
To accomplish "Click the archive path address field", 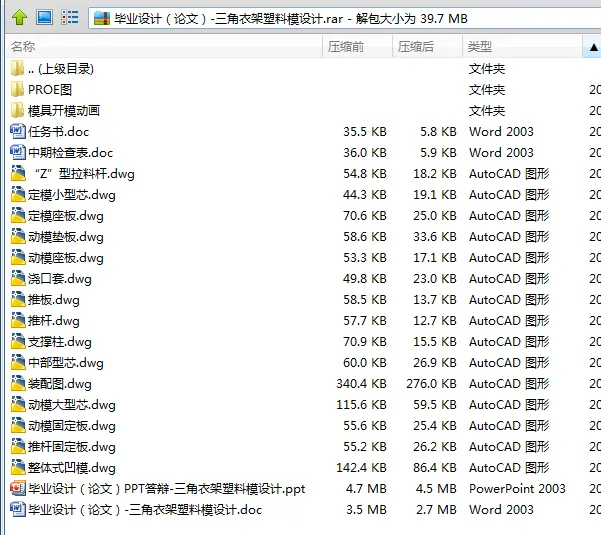I will tap(345, 18).
